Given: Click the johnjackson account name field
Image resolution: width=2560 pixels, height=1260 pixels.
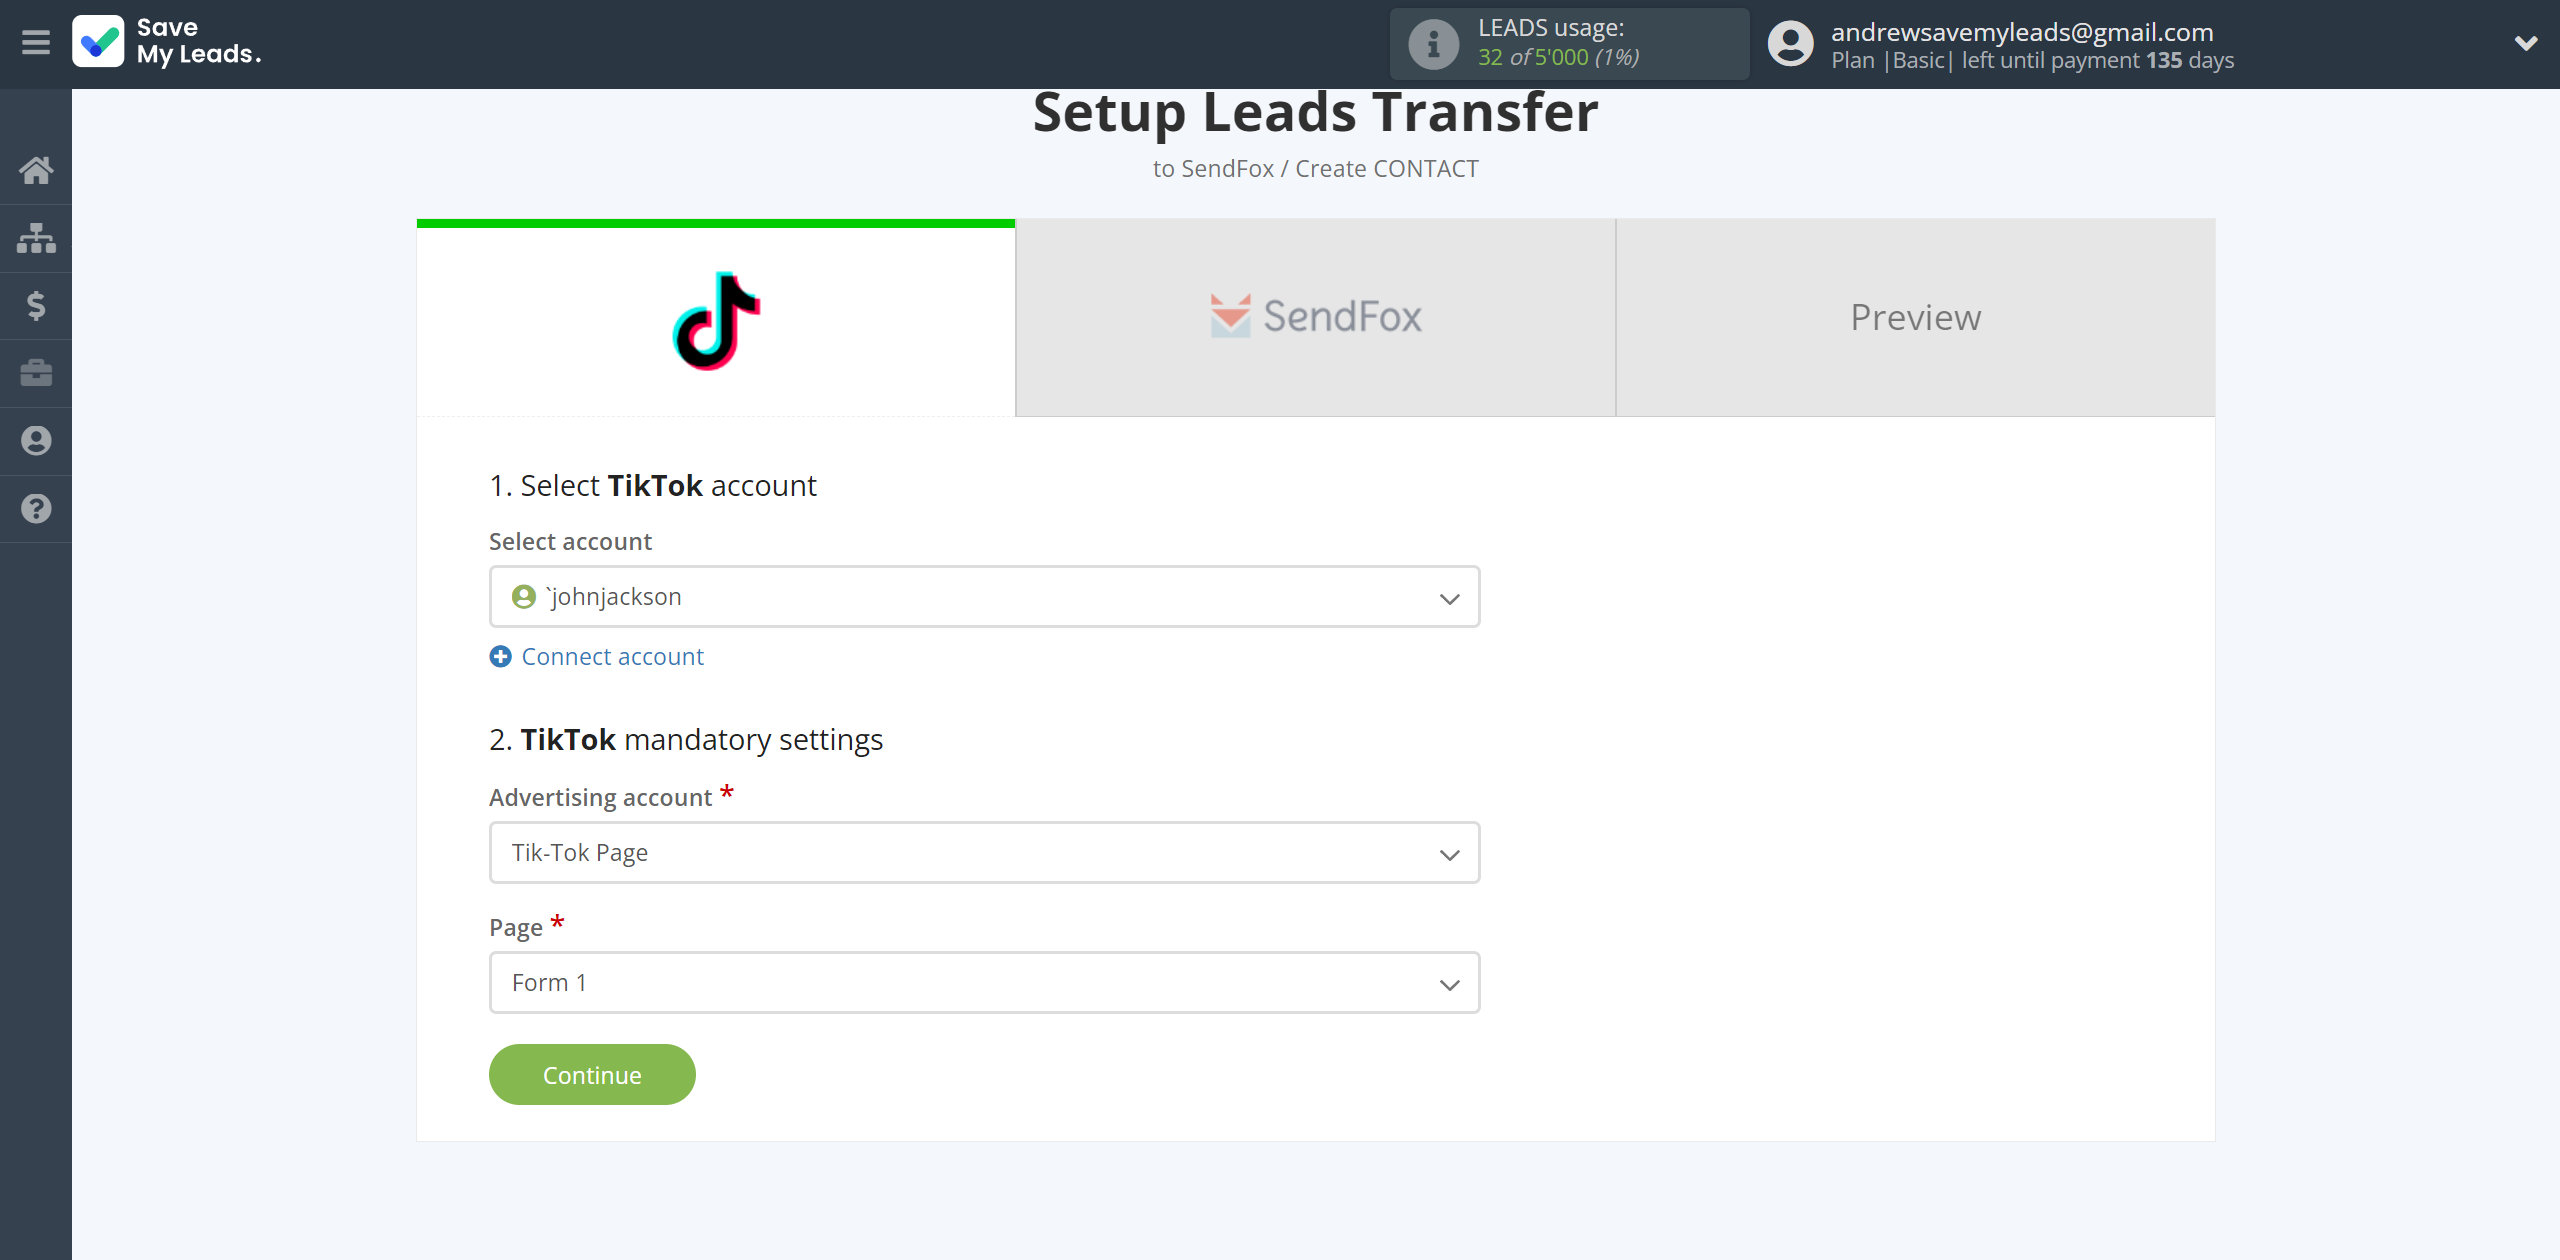Looking at the screenshot, I should pos(983,596).
